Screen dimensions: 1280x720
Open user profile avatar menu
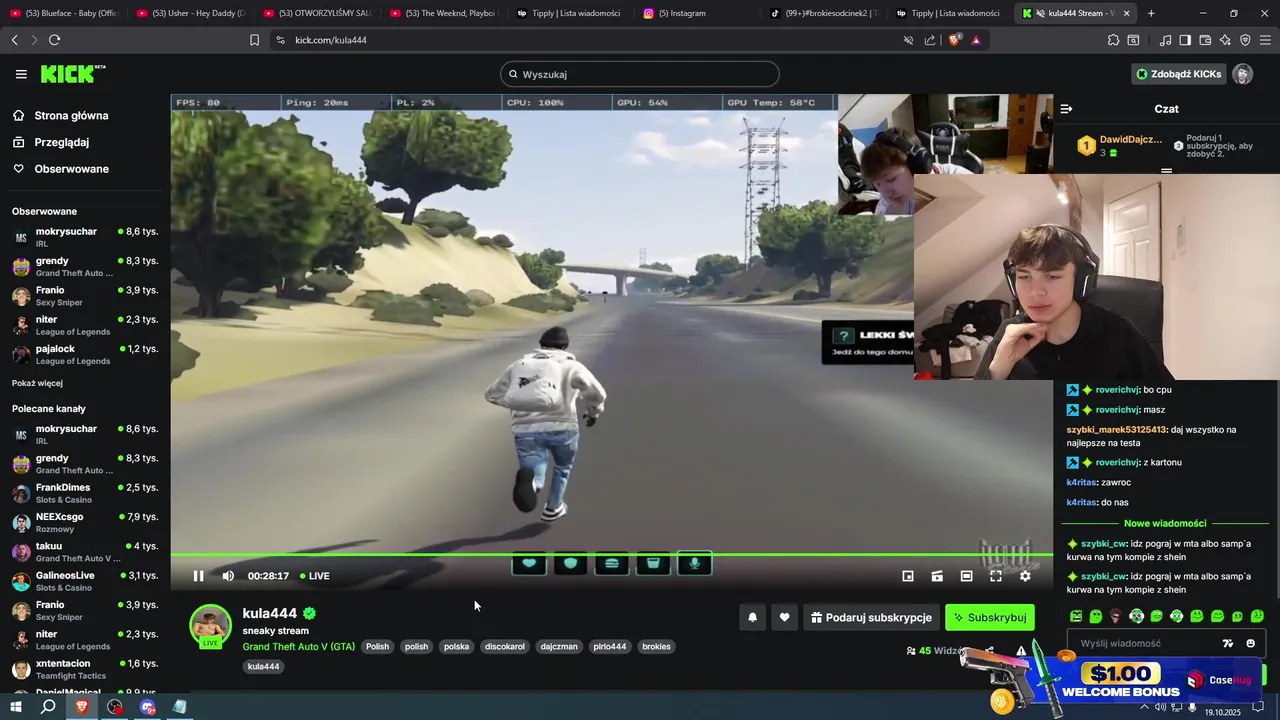pyautogui.click(x=1243, y=74)
